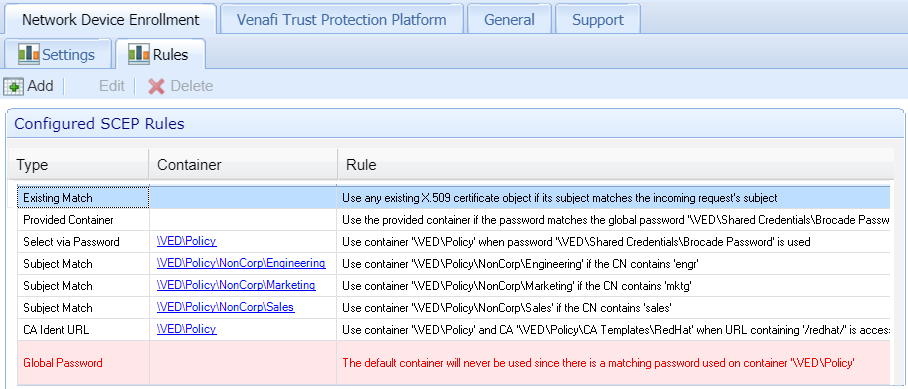Sort by the Type column header

coord(79,165)
